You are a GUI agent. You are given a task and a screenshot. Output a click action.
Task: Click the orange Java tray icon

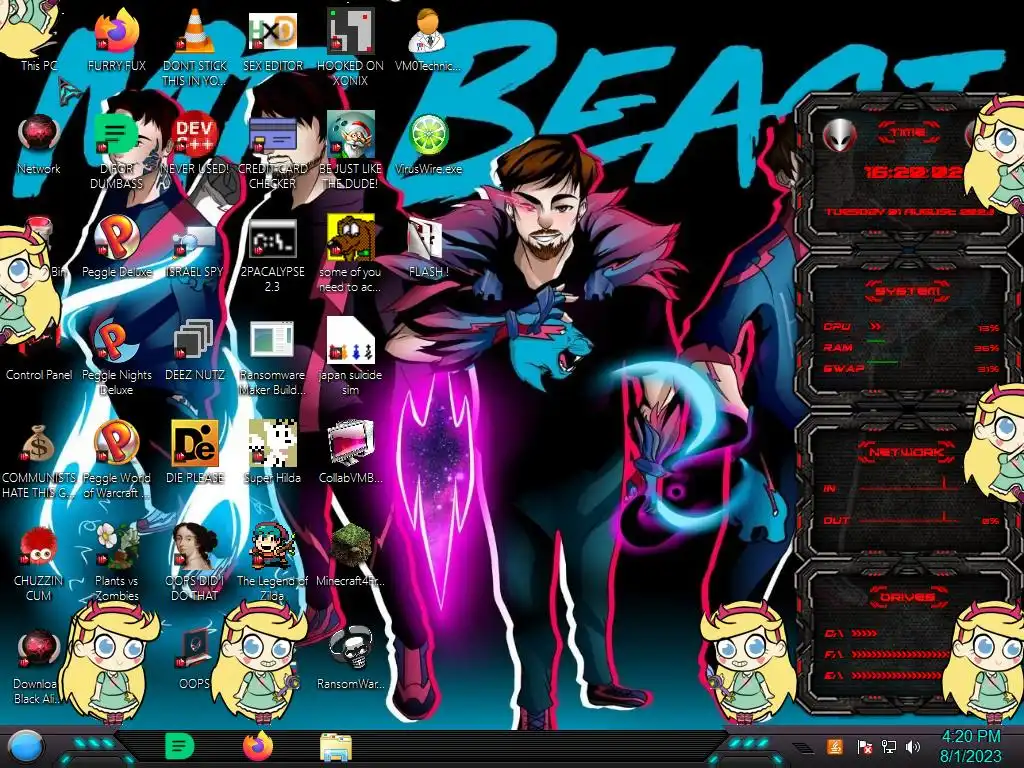tap(835, 746)
